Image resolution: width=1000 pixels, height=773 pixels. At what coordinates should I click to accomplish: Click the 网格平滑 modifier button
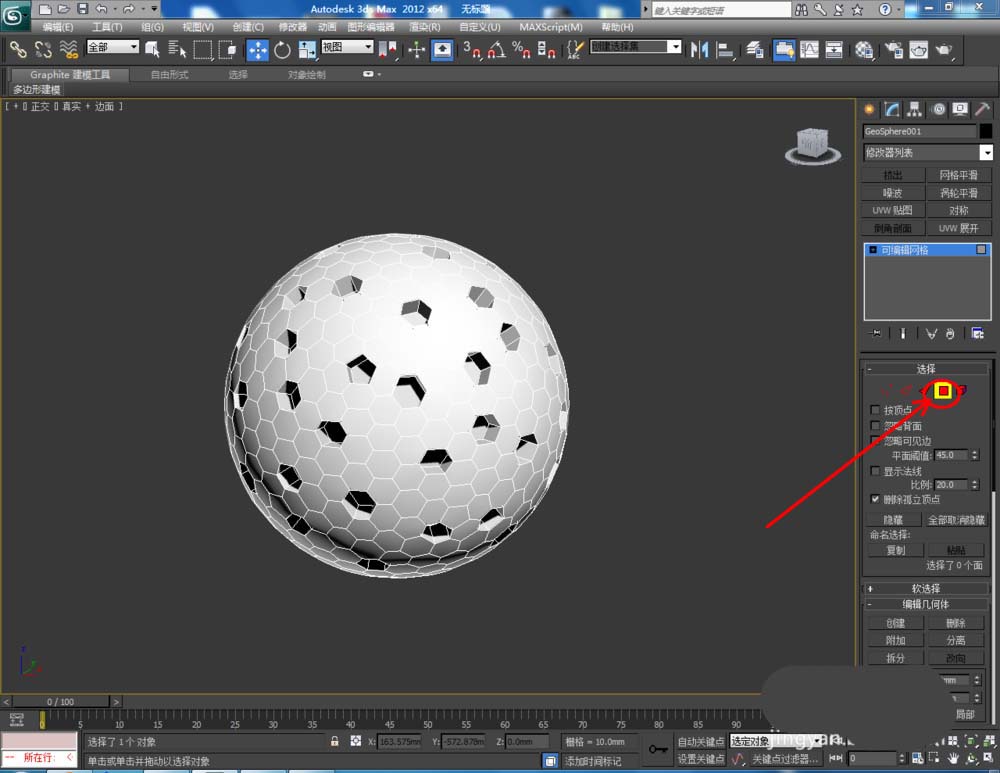pyautogui.click(x=958, y=175)
